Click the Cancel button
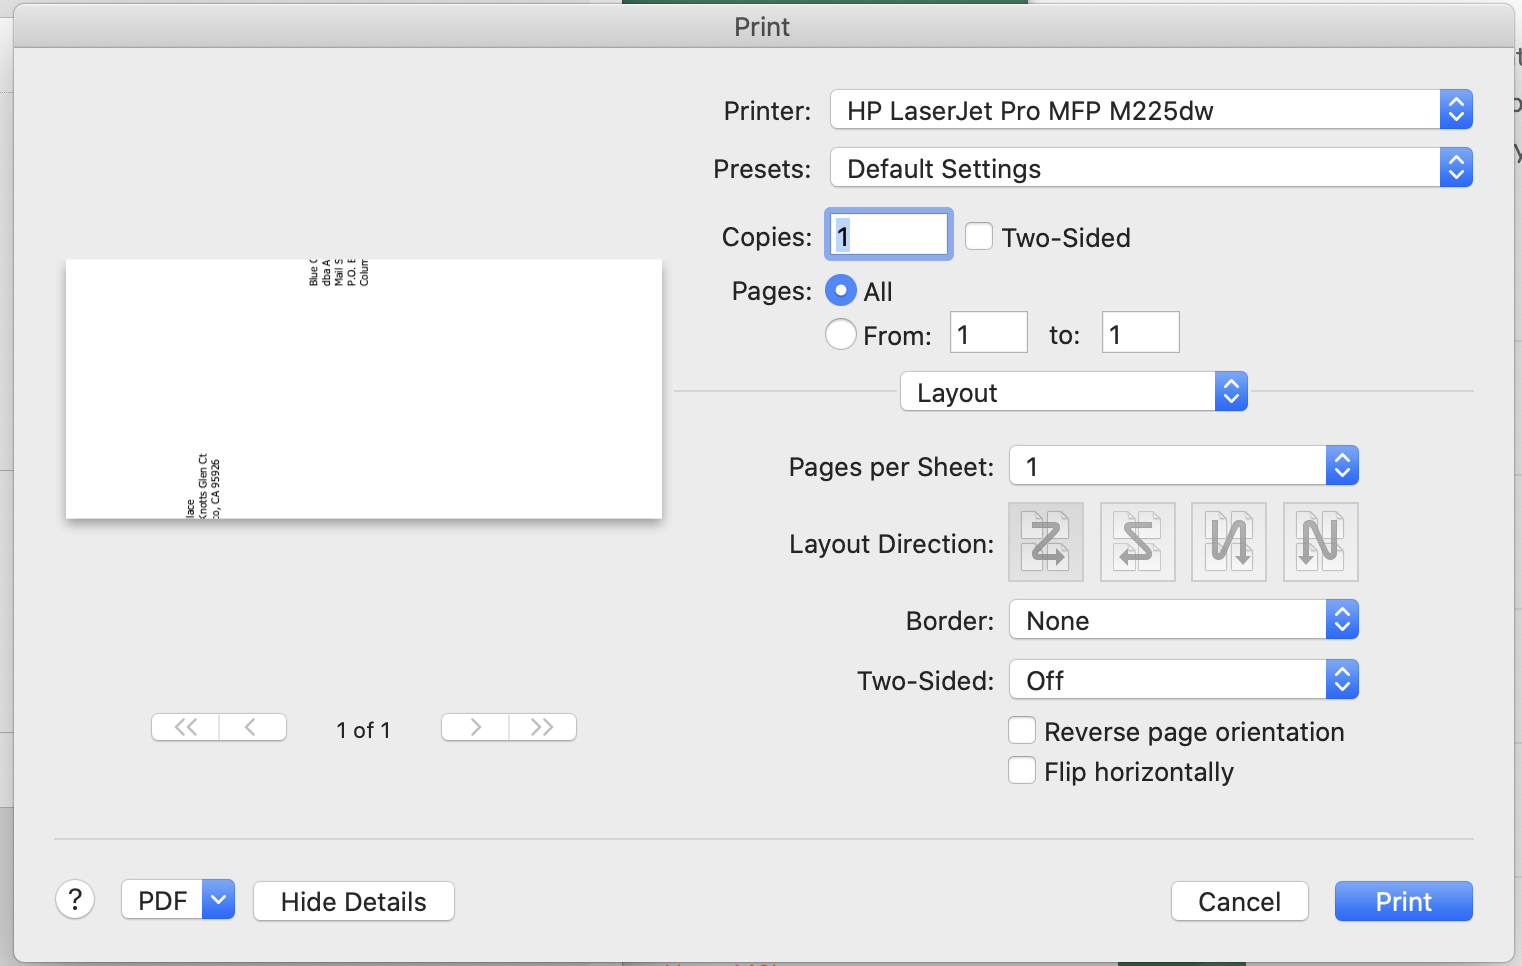 [x=1239, y=901]
